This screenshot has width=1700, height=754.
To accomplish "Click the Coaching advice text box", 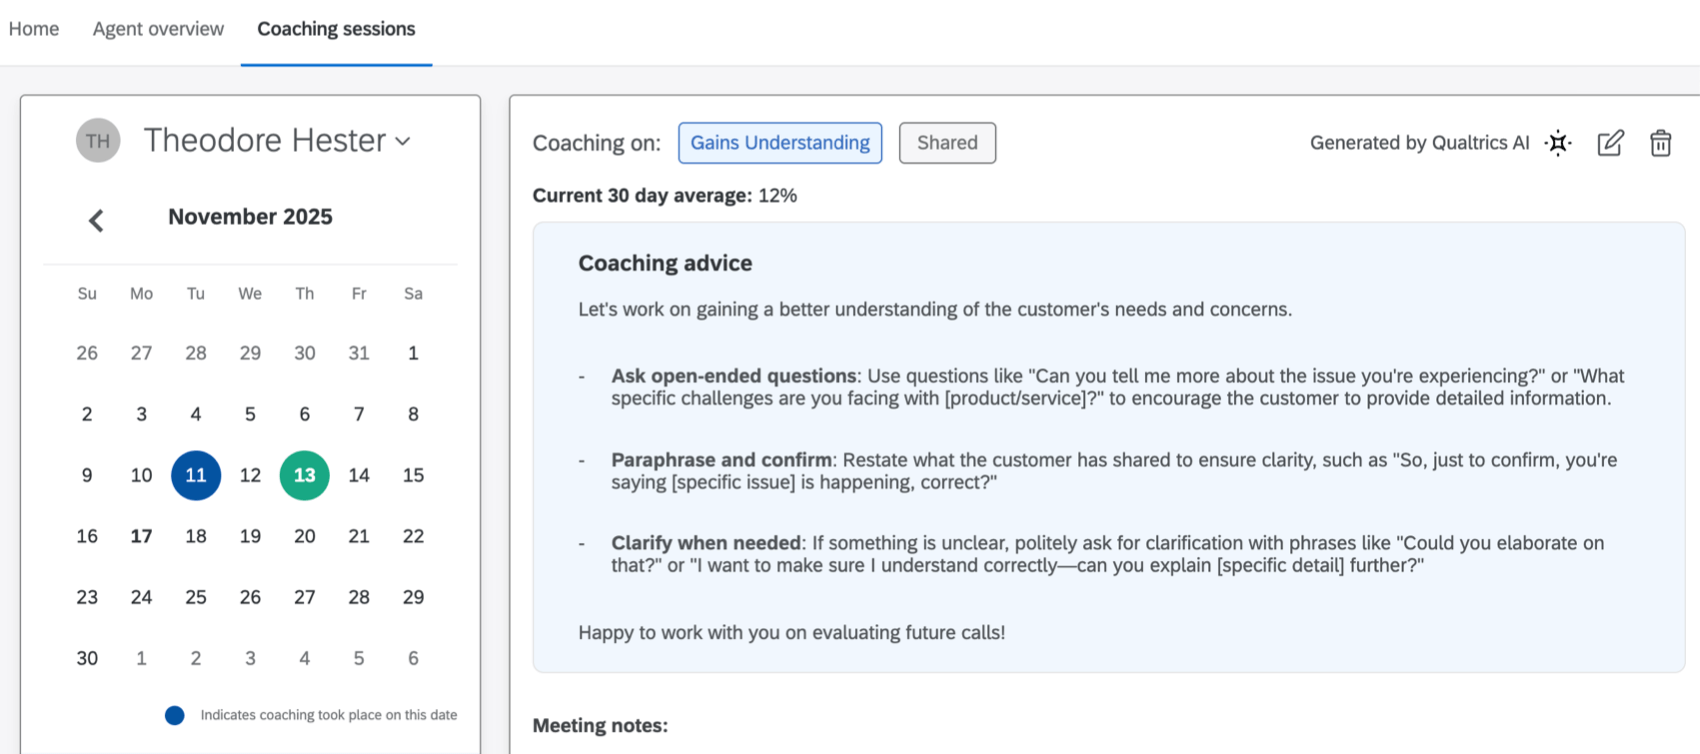I will pos(1108,447).
